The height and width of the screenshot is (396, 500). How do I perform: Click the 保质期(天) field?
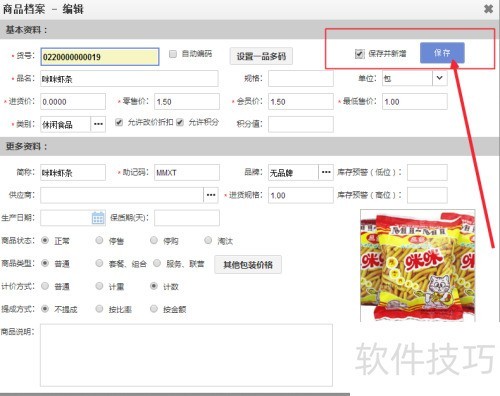[x=187, y=218]
